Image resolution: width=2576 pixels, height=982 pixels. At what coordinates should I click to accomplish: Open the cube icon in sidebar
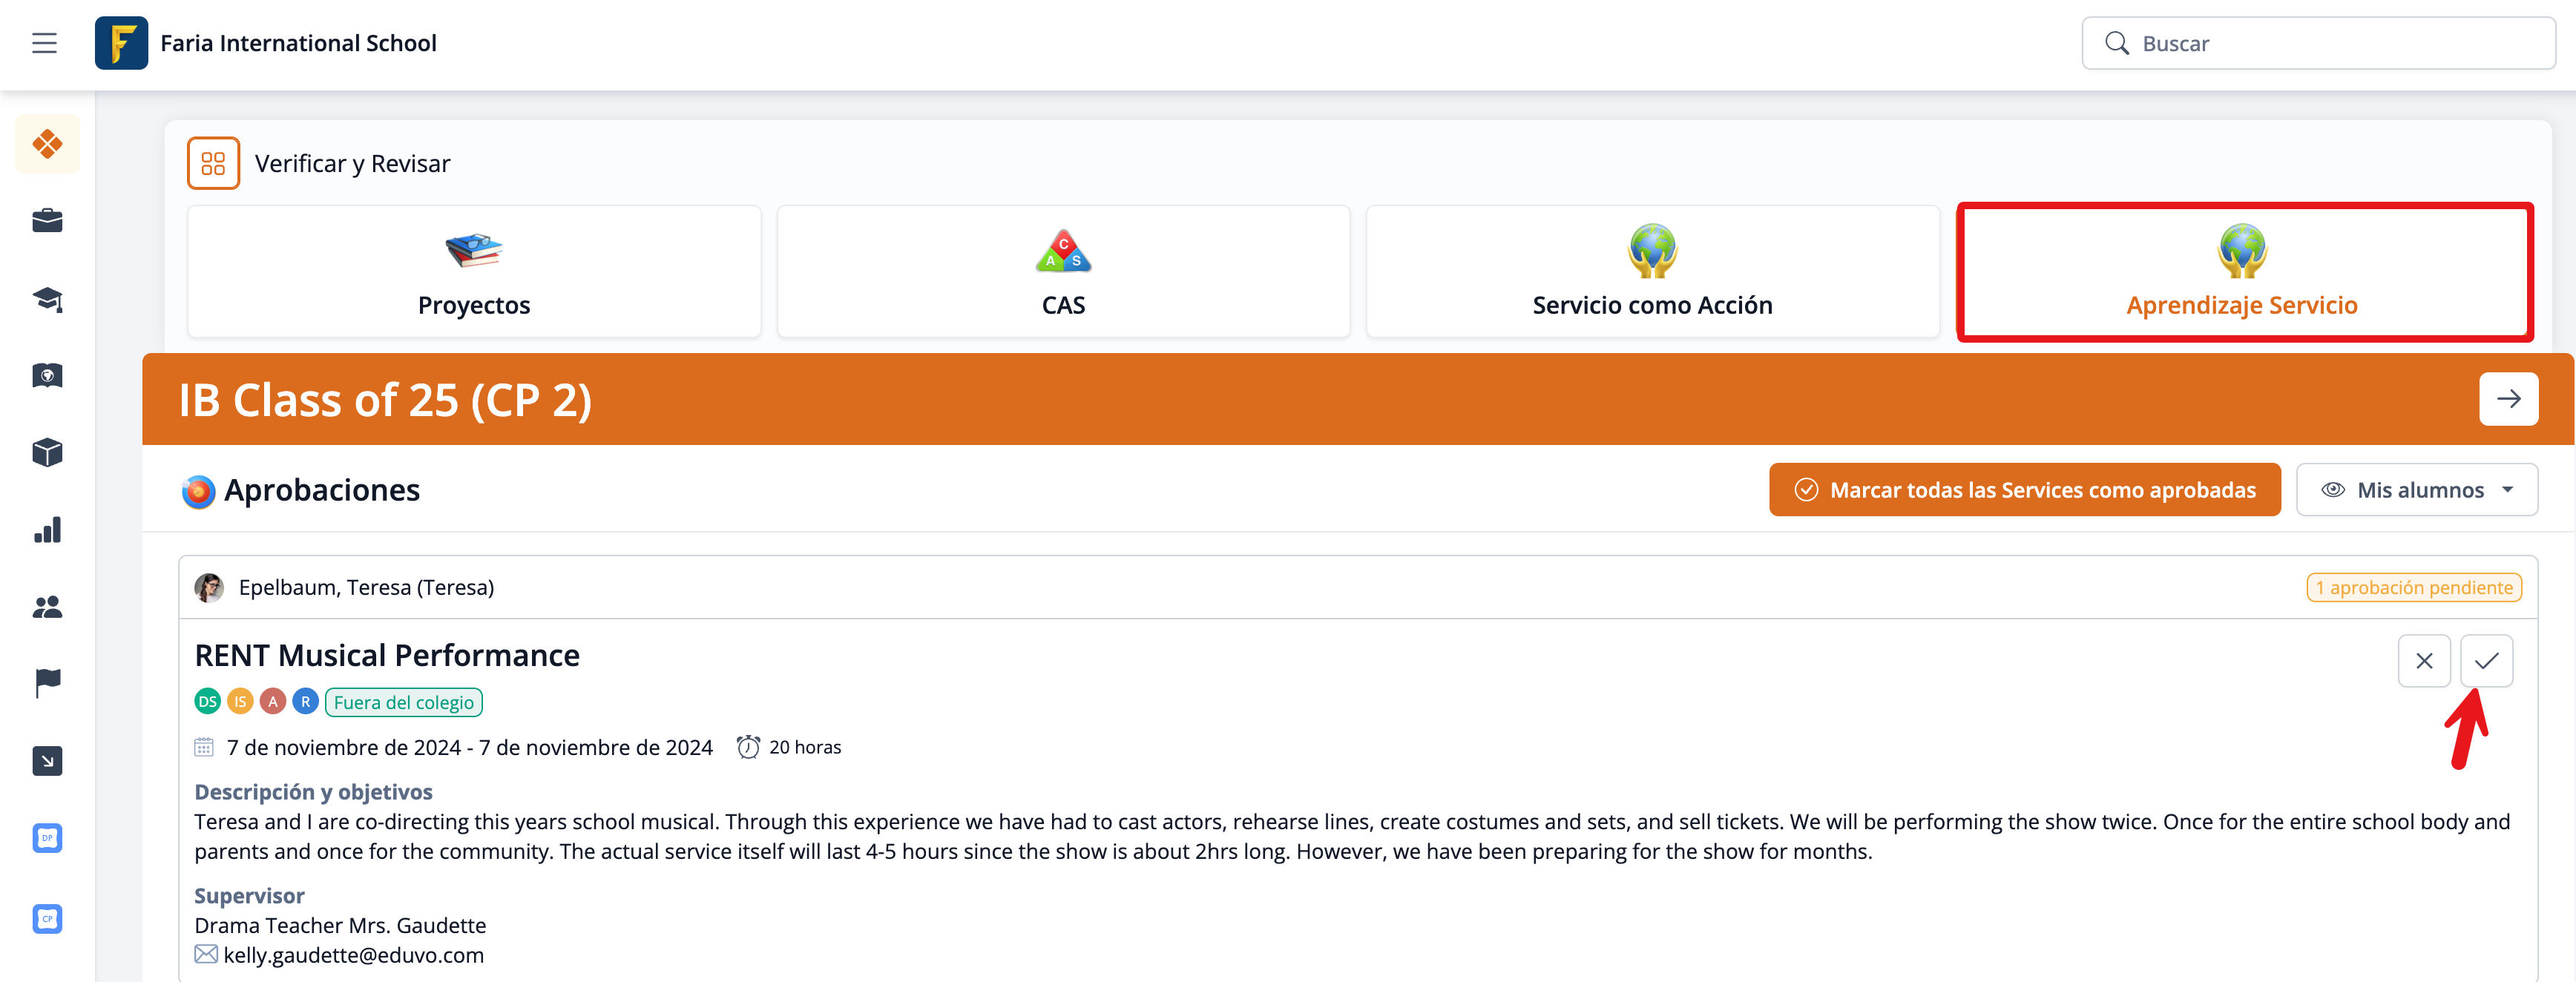coord(47,453)
